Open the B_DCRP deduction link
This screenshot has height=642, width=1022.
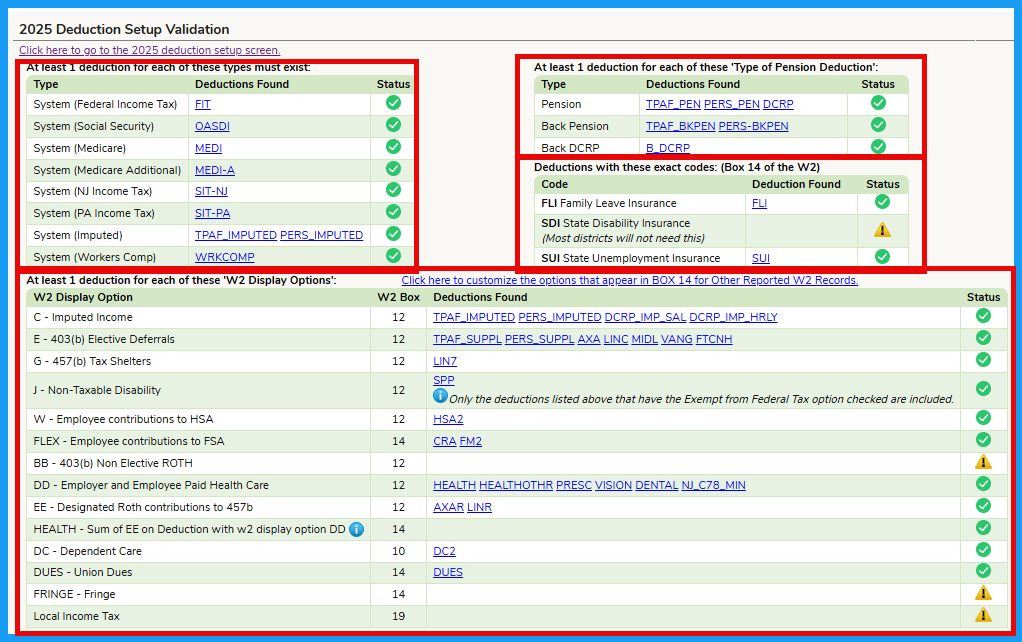pyautogui.click(x=668, y=148)
